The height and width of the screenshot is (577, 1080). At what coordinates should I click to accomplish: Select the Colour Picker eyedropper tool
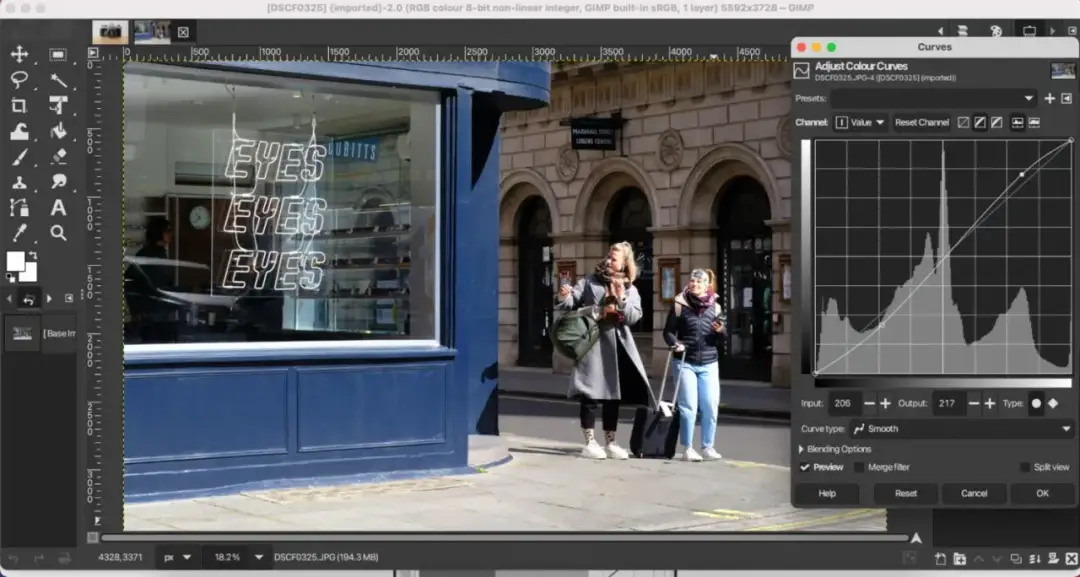[19, 233]
